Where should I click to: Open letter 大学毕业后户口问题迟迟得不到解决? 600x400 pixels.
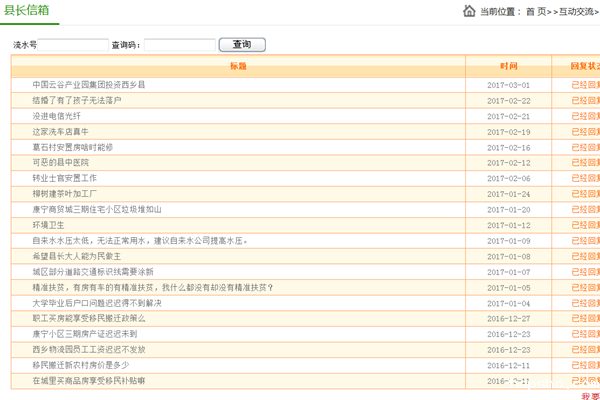pyautogui.click(x=96, y=303)
